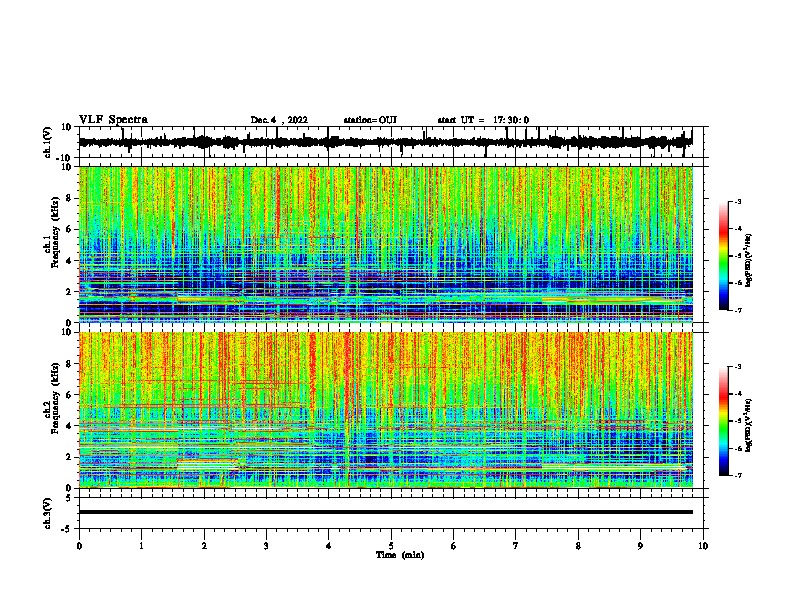Click the ch.2 frequency spectrogram panel
Viewport: 792px width, 612px height.
click(x=386, y=410)
